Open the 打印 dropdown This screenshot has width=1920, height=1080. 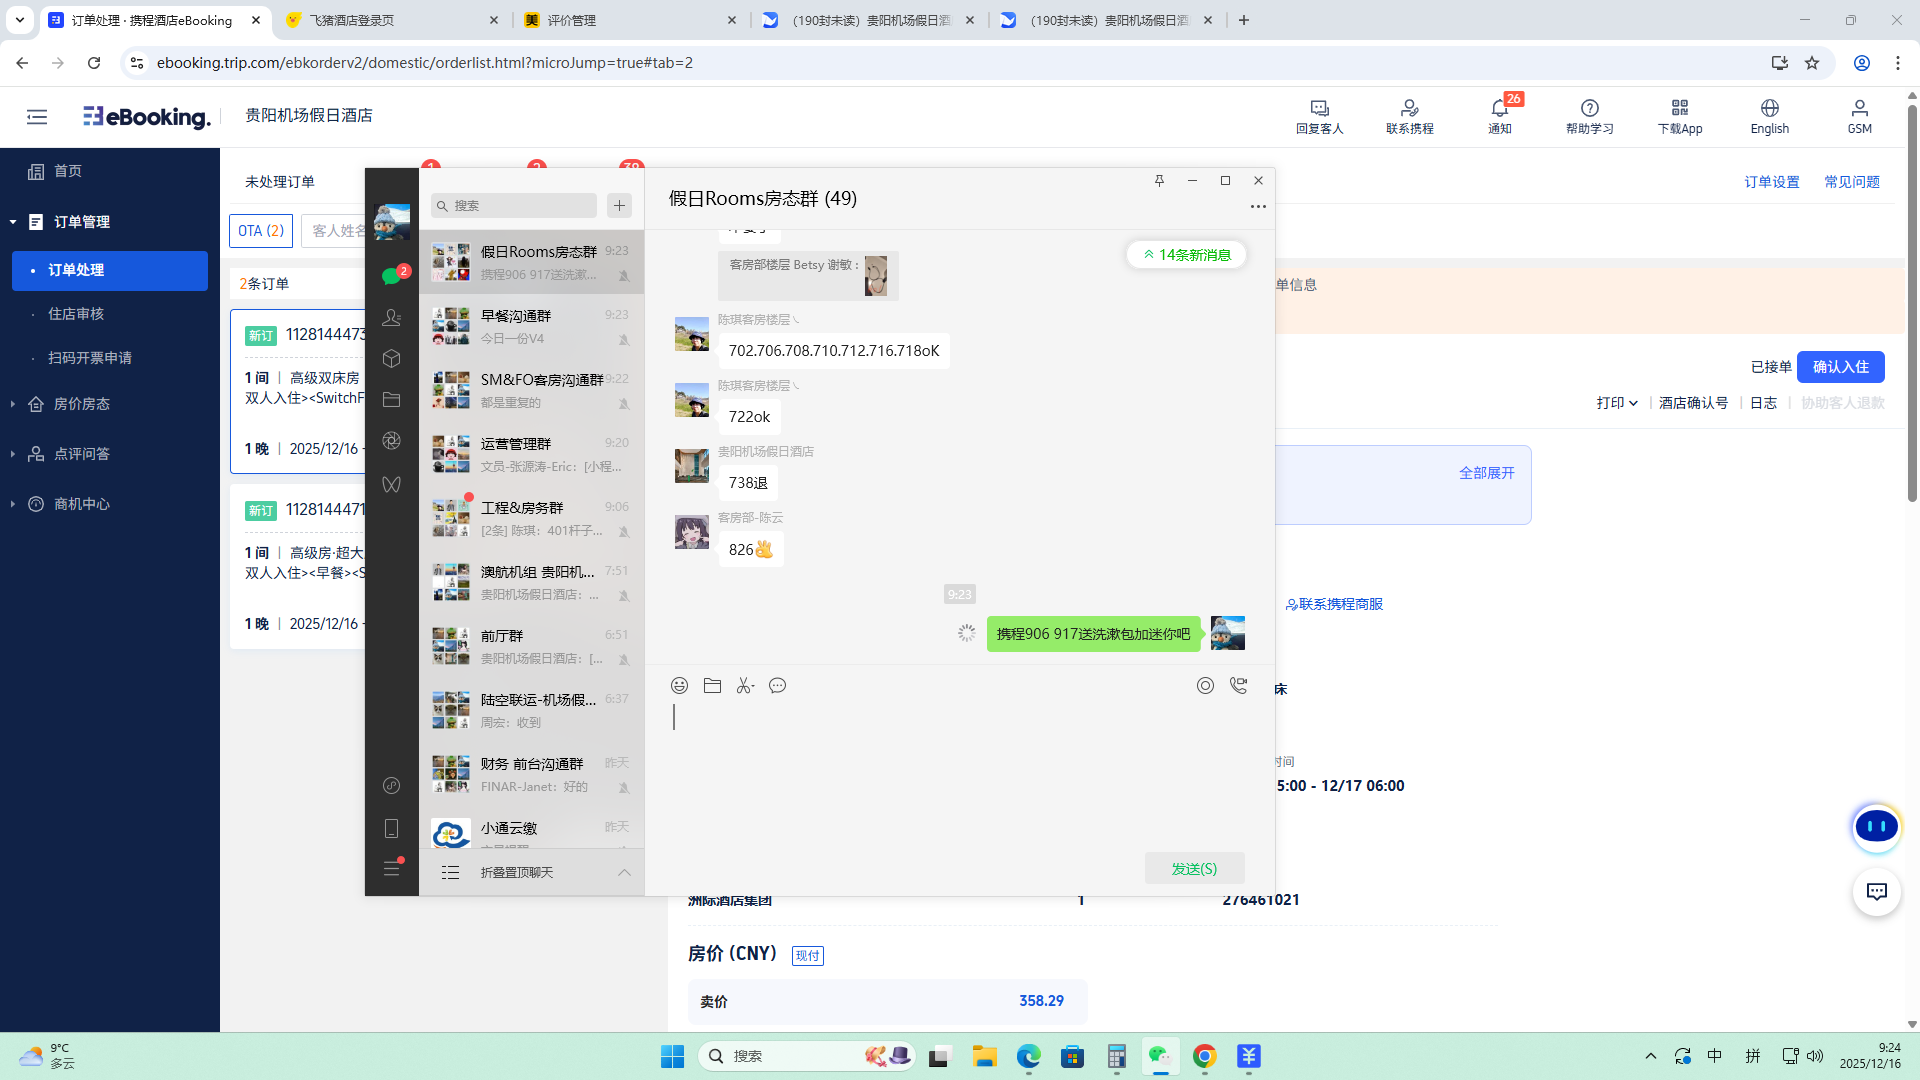click(1617, 403)
